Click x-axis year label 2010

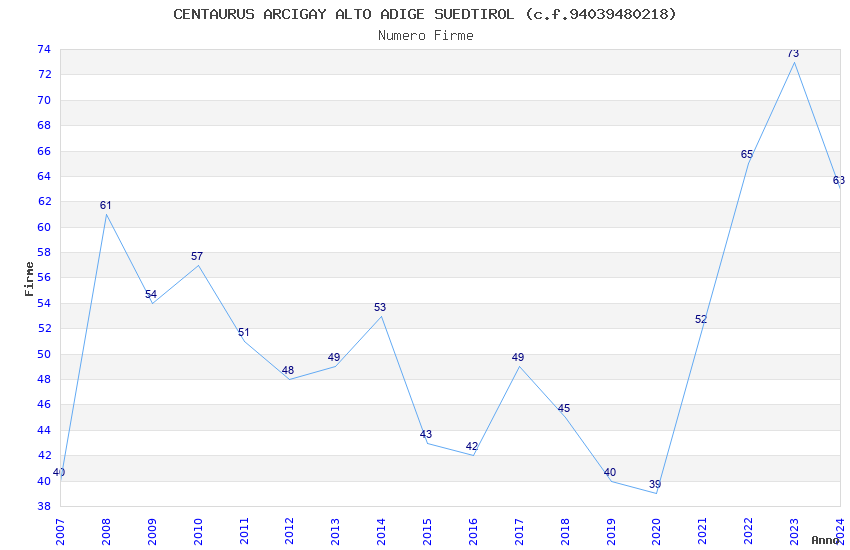198,532
